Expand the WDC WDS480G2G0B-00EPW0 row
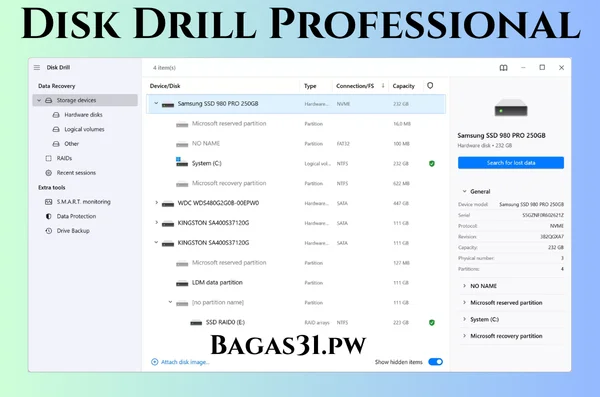The image size is (600, 397). point(156,203)
